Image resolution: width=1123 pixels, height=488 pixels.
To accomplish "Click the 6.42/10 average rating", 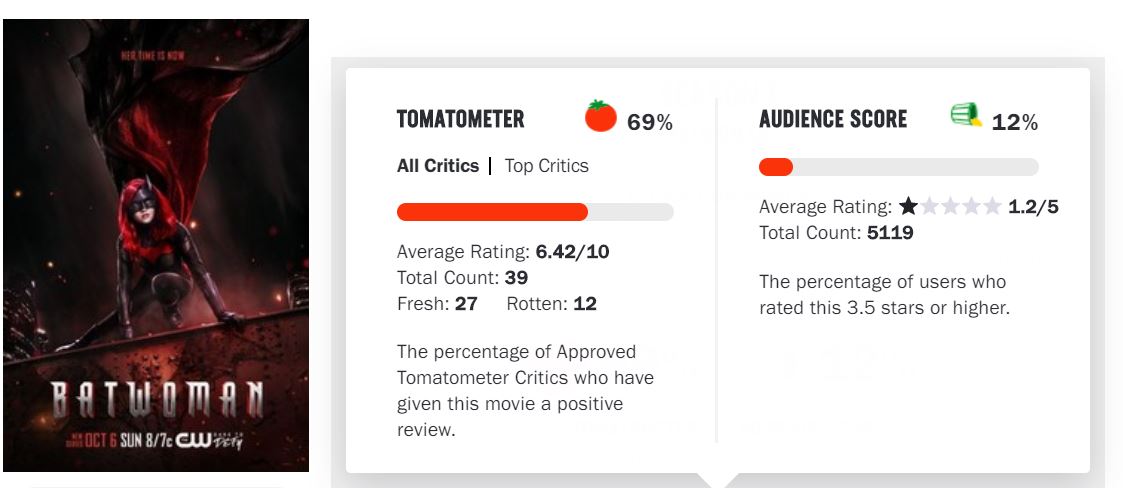I will coord(572,252).
